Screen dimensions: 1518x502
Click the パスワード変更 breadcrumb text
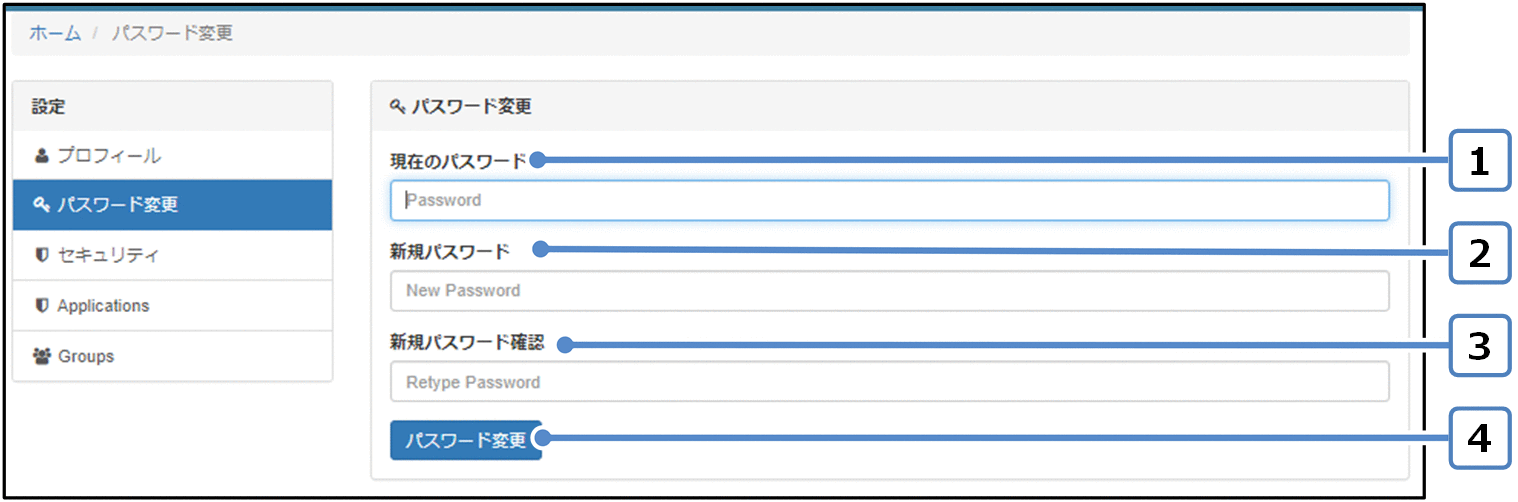click(x=172, y=33)
